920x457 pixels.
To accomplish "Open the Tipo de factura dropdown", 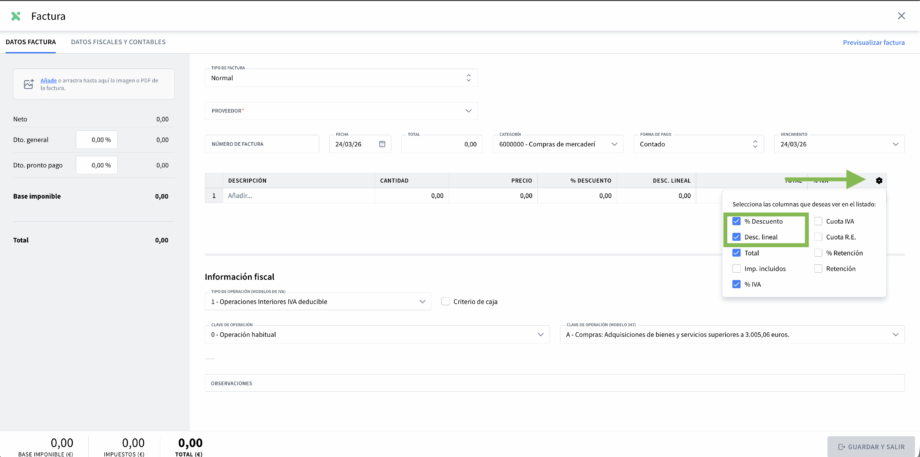I will 341,77.
